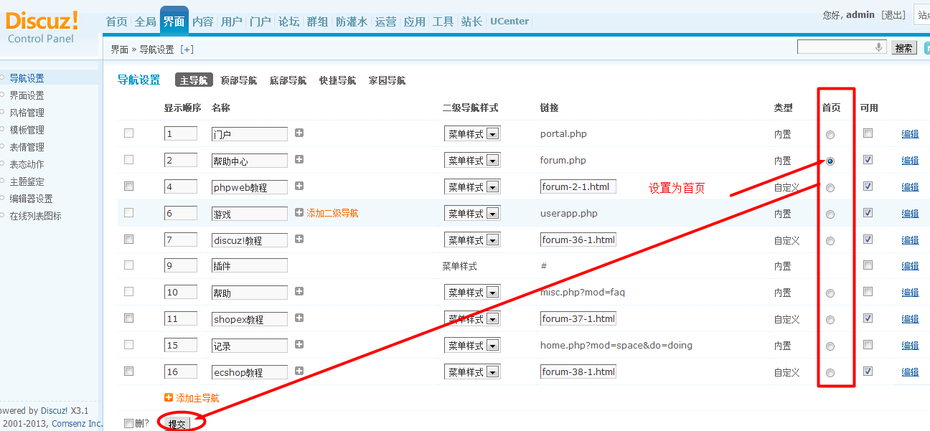Open 菜单样式 dropdown for 门户 row
This screenshot has height=431, width=930.
click(x=472, y=133)
